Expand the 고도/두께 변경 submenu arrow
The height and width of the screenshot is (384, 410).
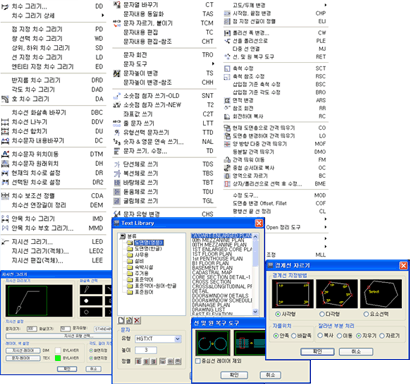point(325,5)
